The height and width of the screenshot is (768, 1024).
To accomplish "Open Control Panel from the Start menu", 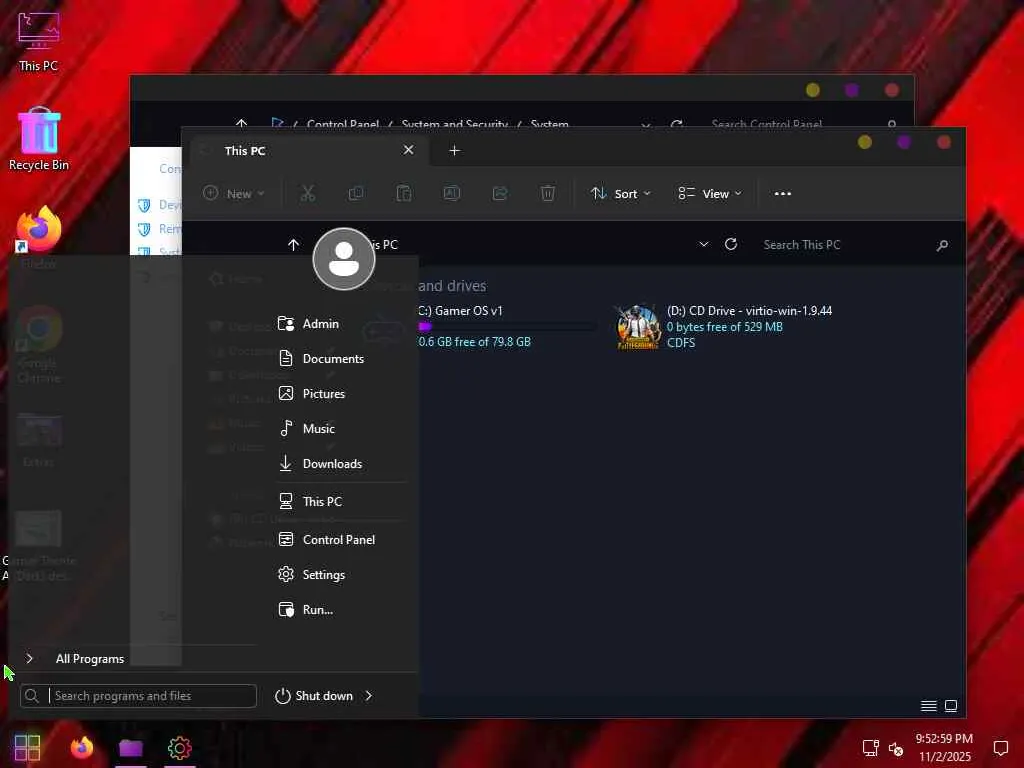I will (327, 539).
